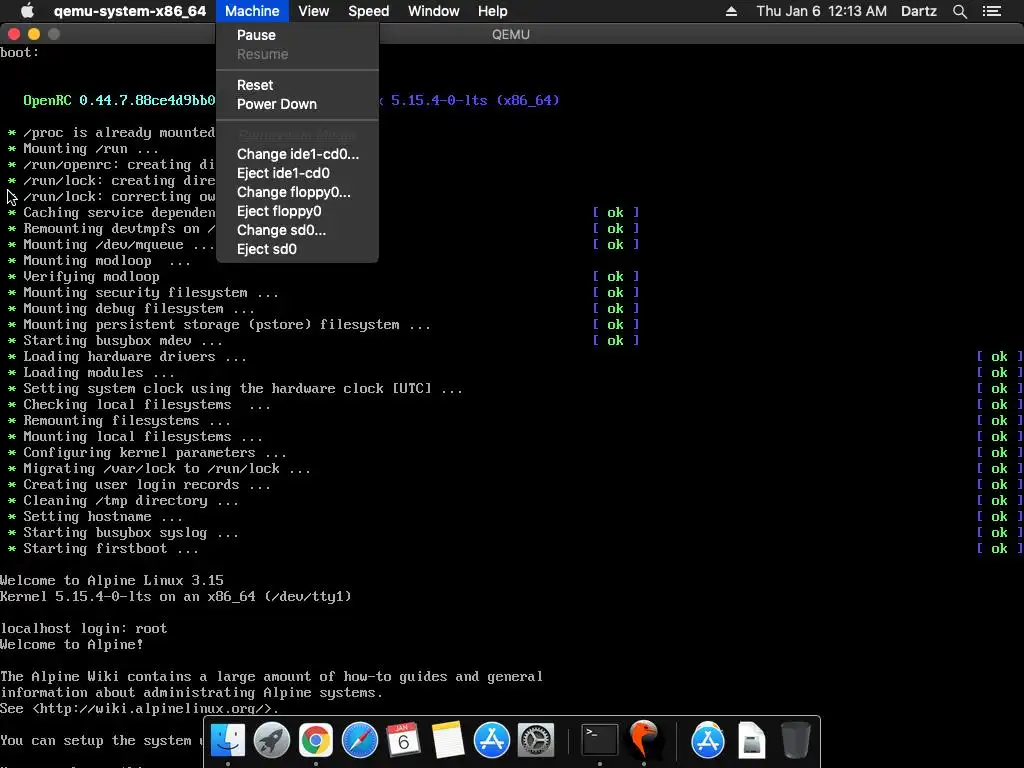The height and width of the screenshot is (768, 1024).
Task: Open Notification Center list icon
Action: (x=992, y=11)
